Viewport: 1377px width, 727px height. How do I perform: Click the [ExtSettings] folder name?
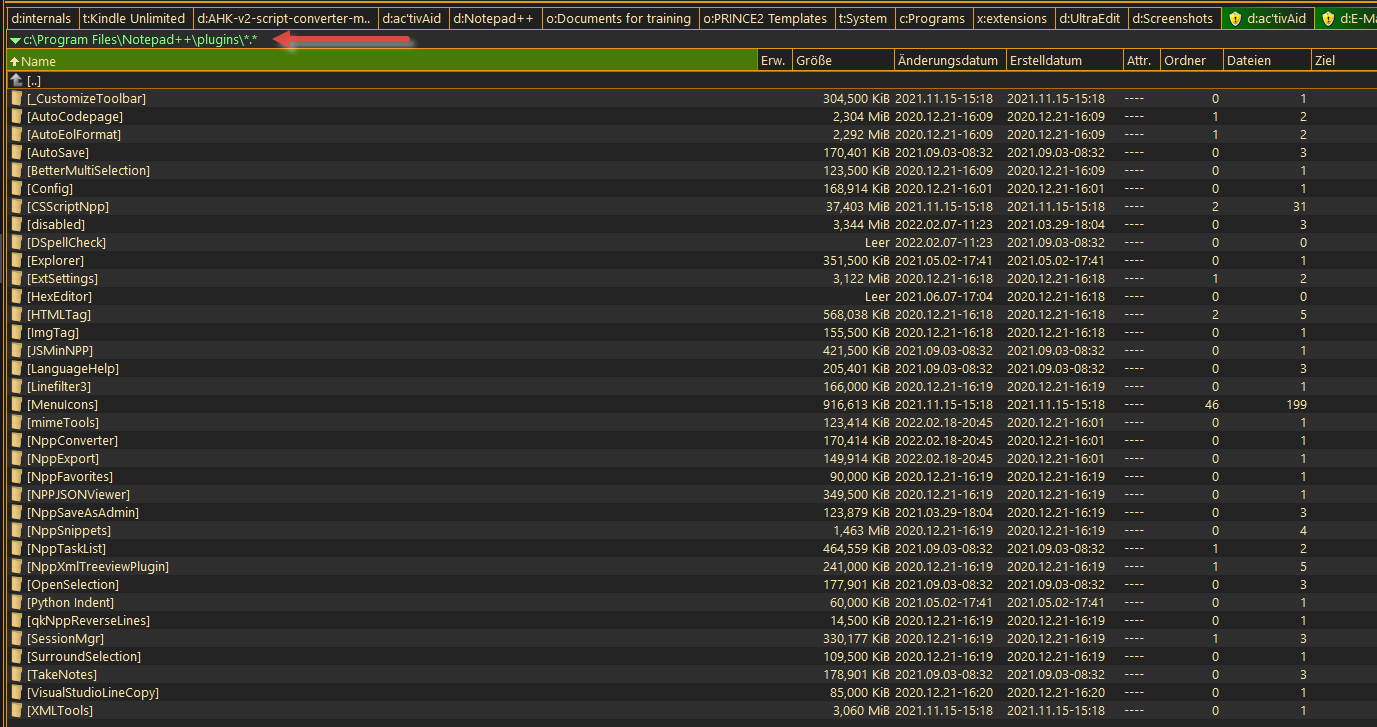click(x=62, y=279)
